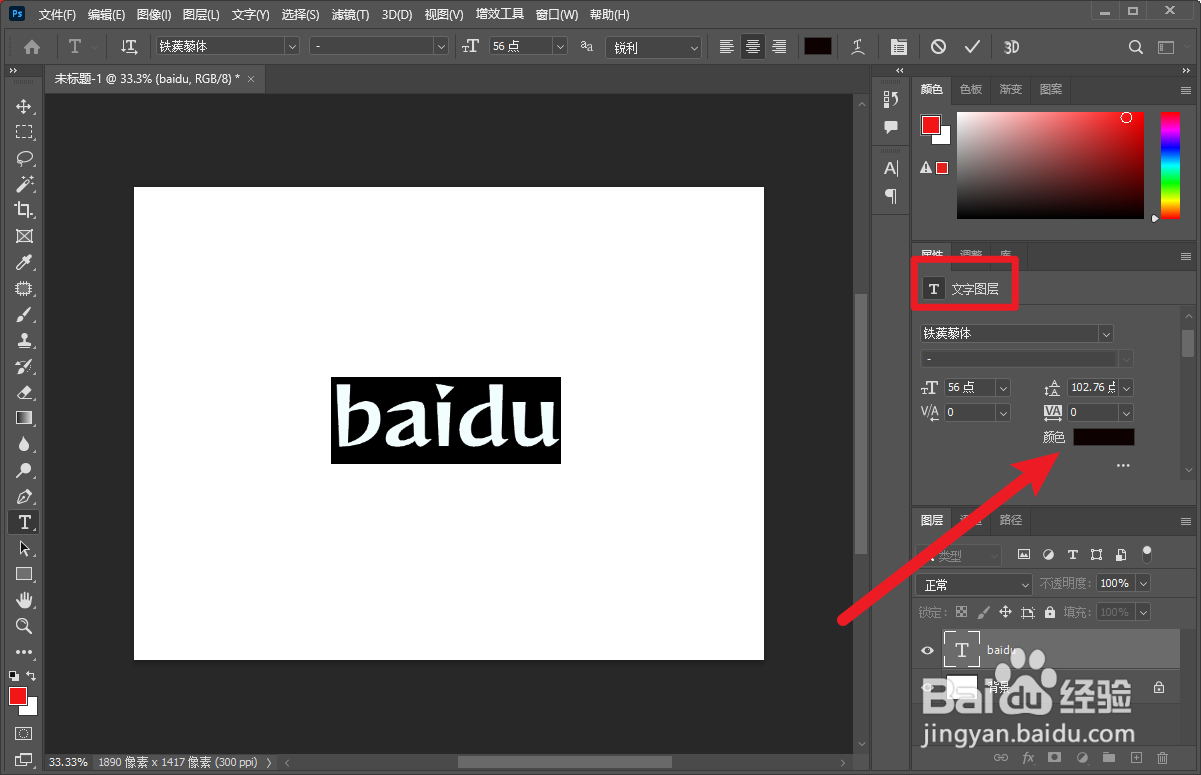Image resolution: width=1201 pixels, height=775 pixels.
Task: Open blend mode 正常 dropdown
Action: coord(974,584)
